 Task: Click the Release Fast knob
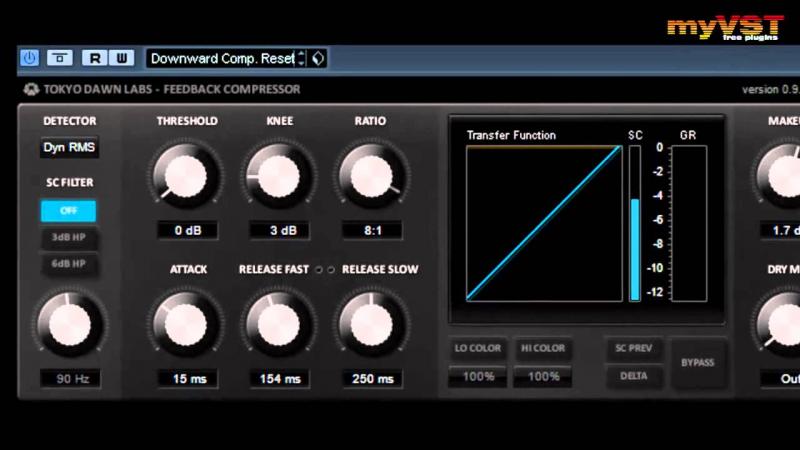click(279, 324)
